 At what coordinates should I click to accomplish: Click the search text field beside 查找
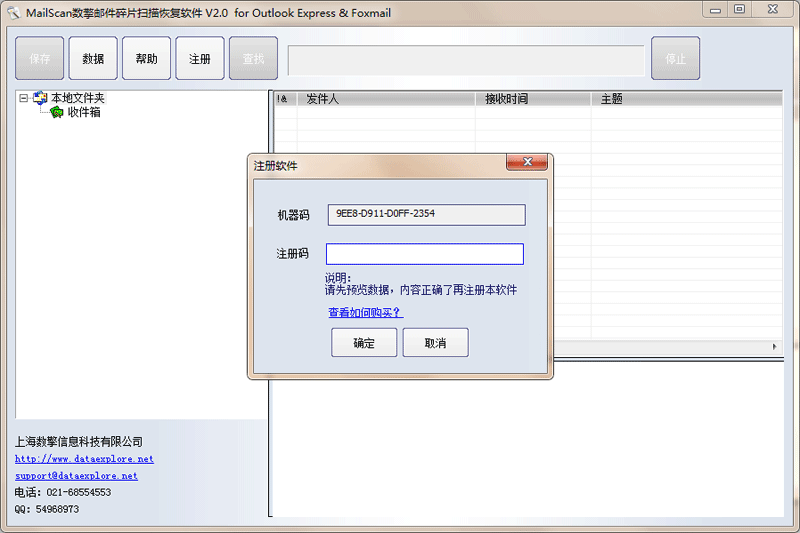[x=466, y=61]
